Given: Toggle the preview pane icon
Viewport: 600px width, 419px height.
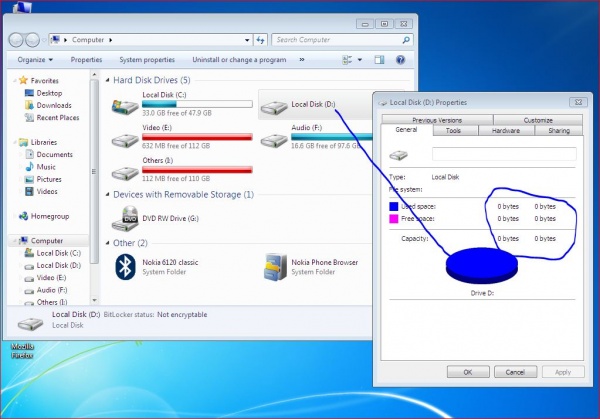Looking at the screenshot, I should point(379,60).
